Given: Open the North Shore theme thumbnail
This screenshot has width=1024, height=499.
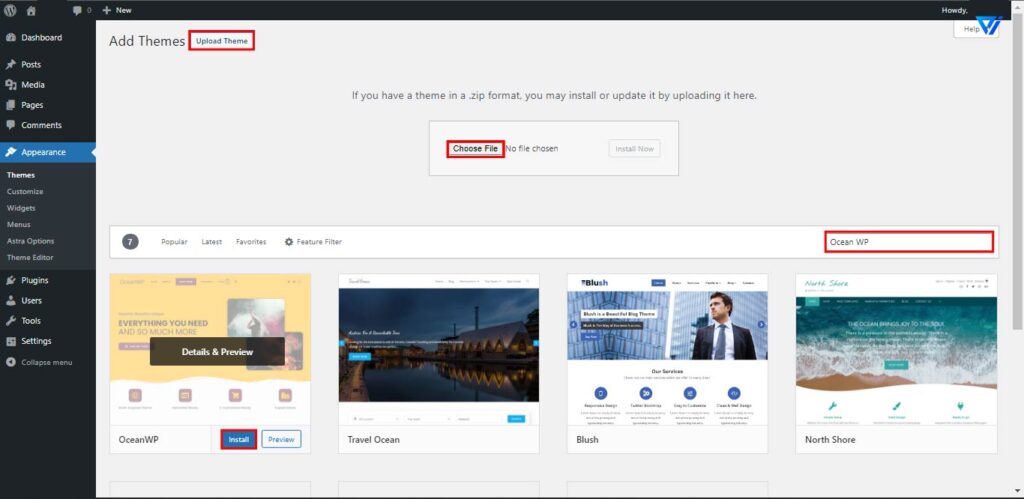Looking at the screenshot, I should (896, 350).
